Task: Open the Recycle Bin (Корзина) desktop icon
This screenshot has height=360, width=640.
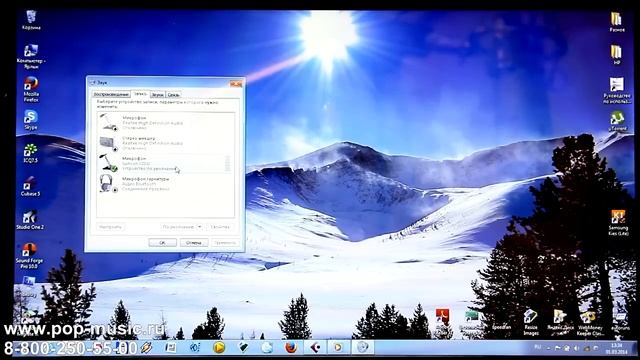Action: coord(31,20)
